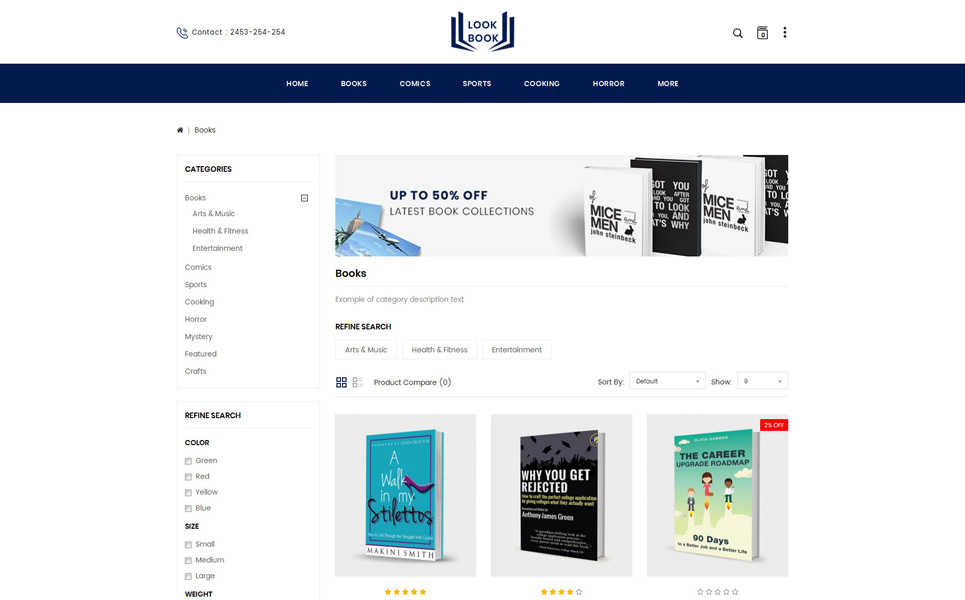
Task: Click star rating under Why You Get Rejected
Action: (x=561, y=592)
